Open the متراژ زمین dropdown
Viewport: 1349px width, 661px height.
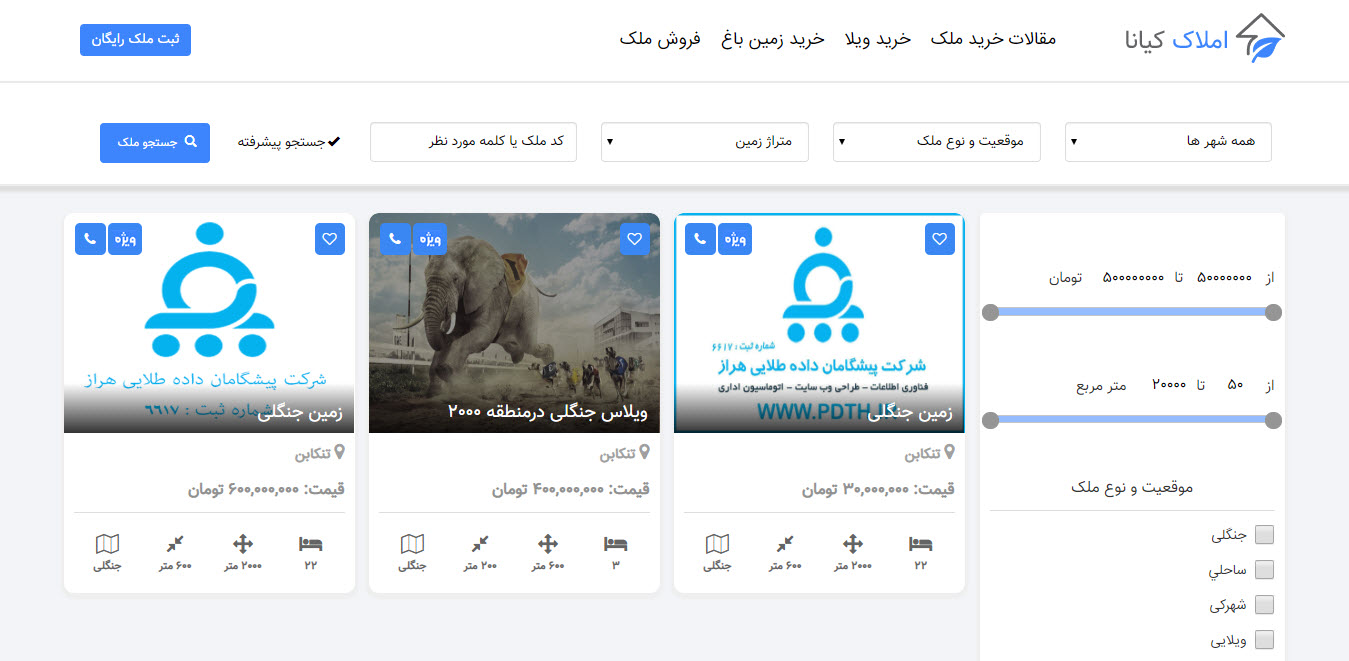(704, 142)
